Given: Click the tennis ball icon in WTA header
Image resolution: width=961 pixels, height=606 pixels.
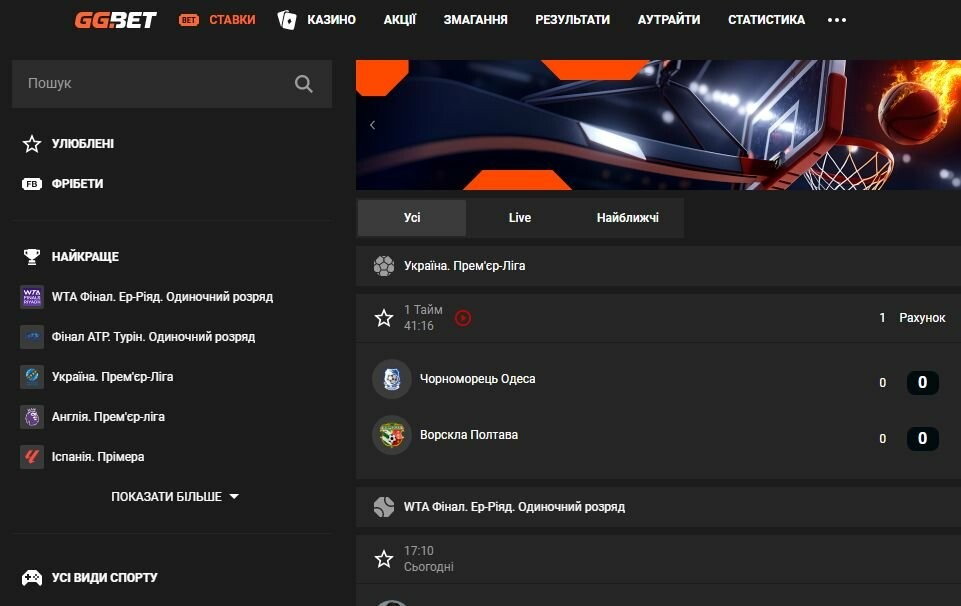Looking at the screenshot, I should click(384, 507).
